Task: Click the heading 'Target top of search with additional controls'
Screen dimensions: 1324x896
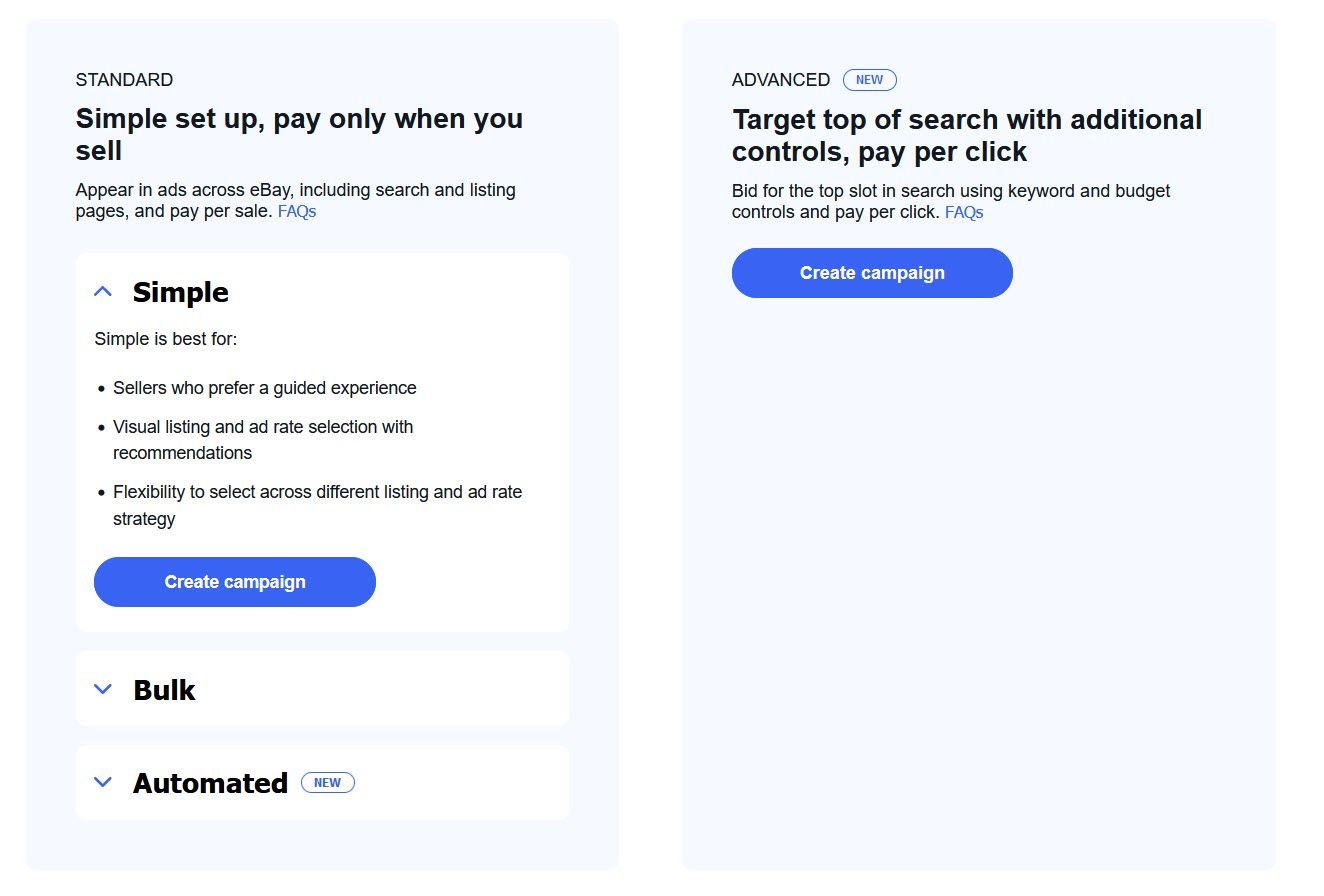Action: 966,135
